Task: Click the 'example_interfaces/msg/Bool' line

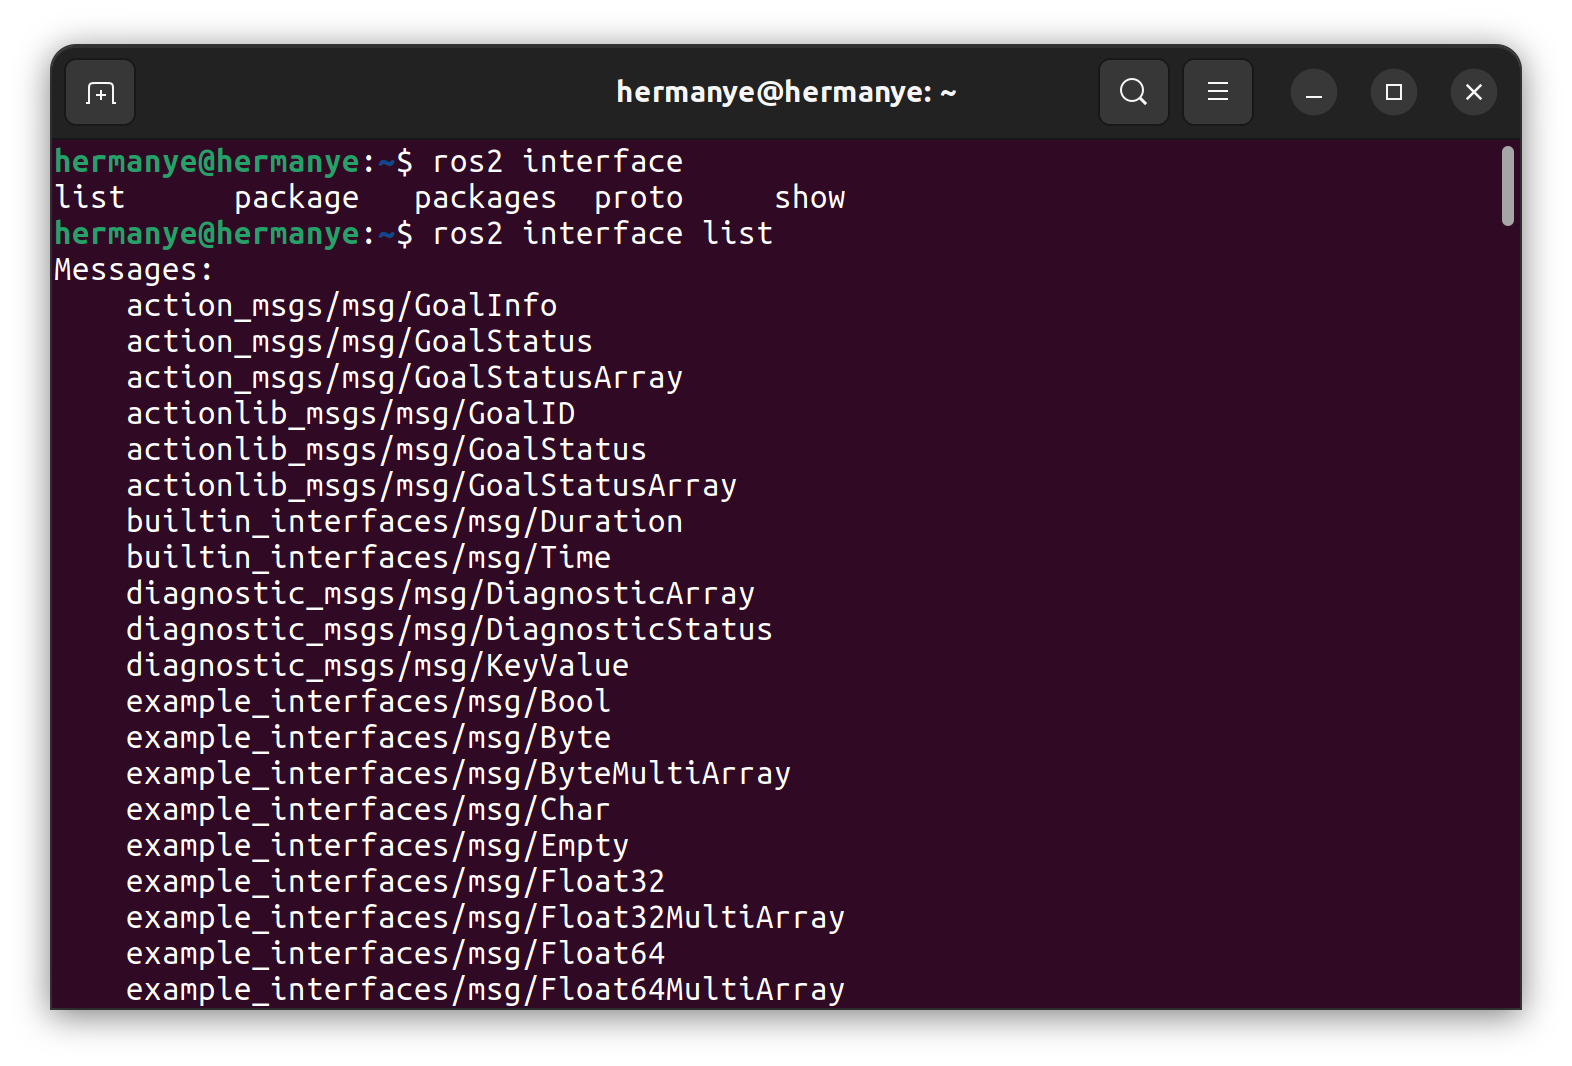Action: pos(369,702)
